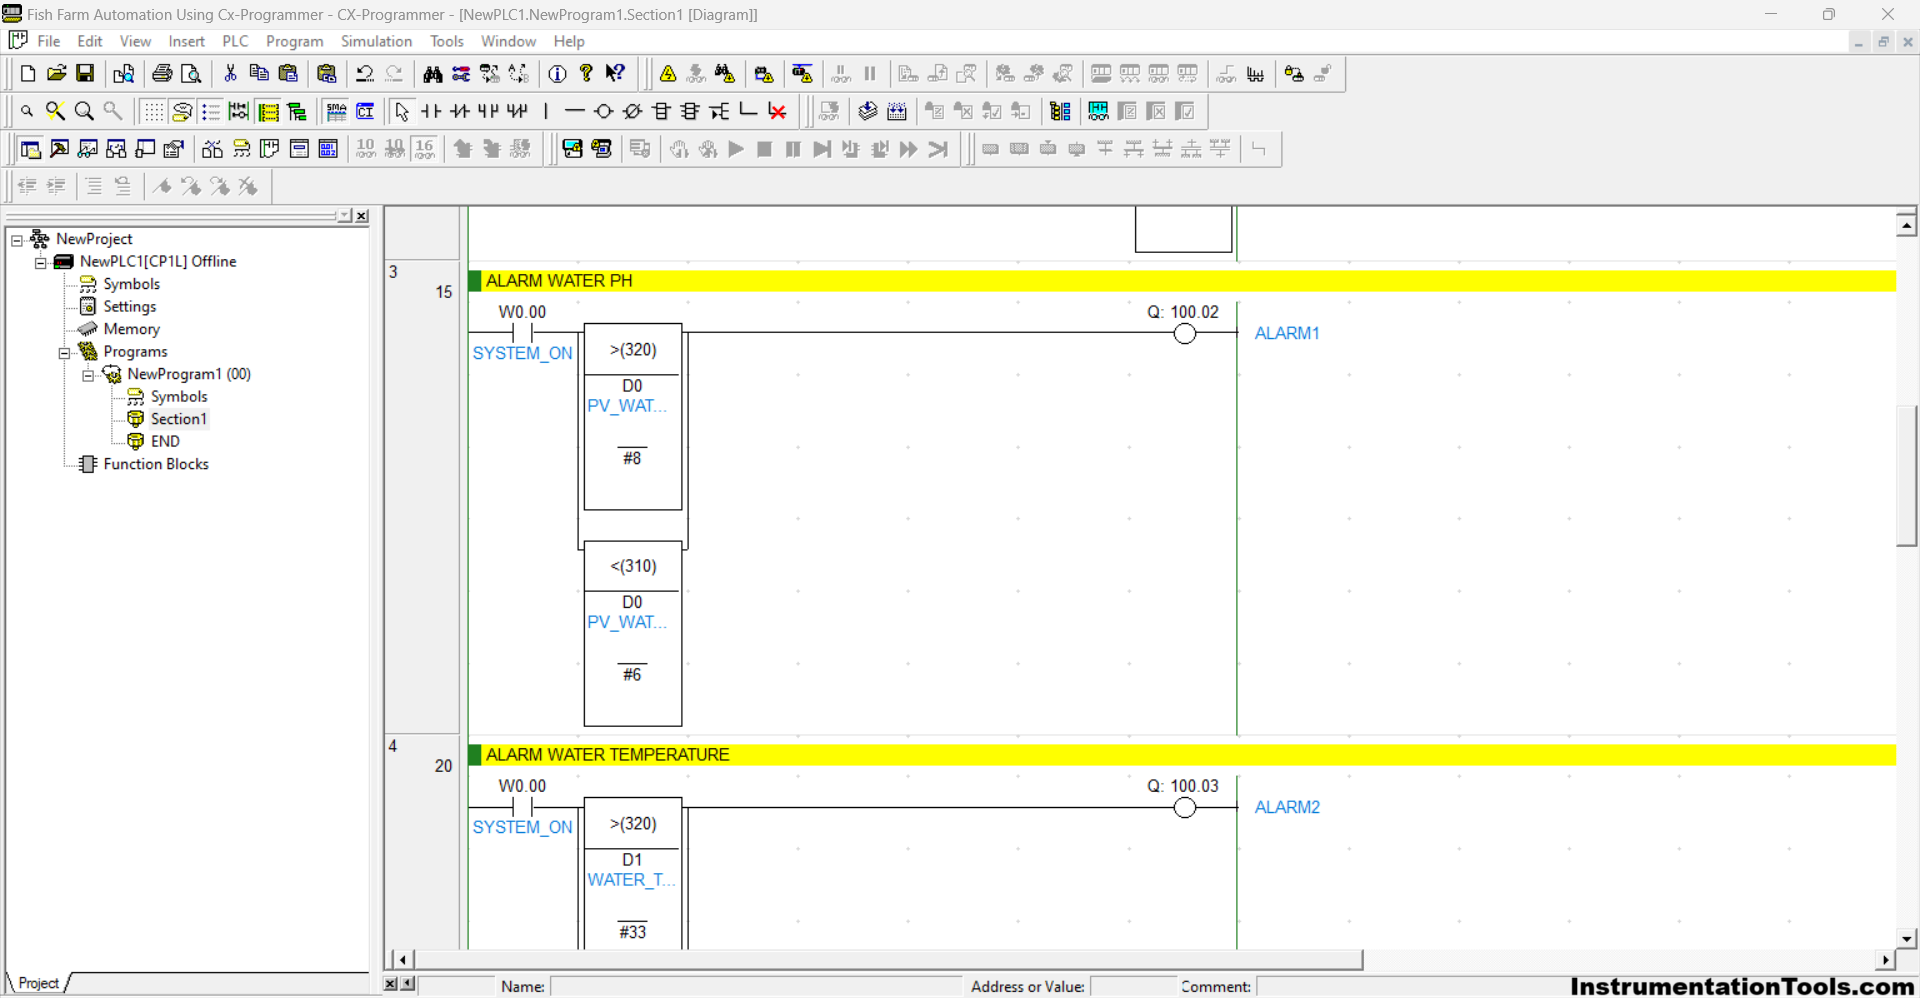This screenshot has width=1920, height=998.
Task: Click the Find binoculars icon
Action: click(x=432, y=74)
